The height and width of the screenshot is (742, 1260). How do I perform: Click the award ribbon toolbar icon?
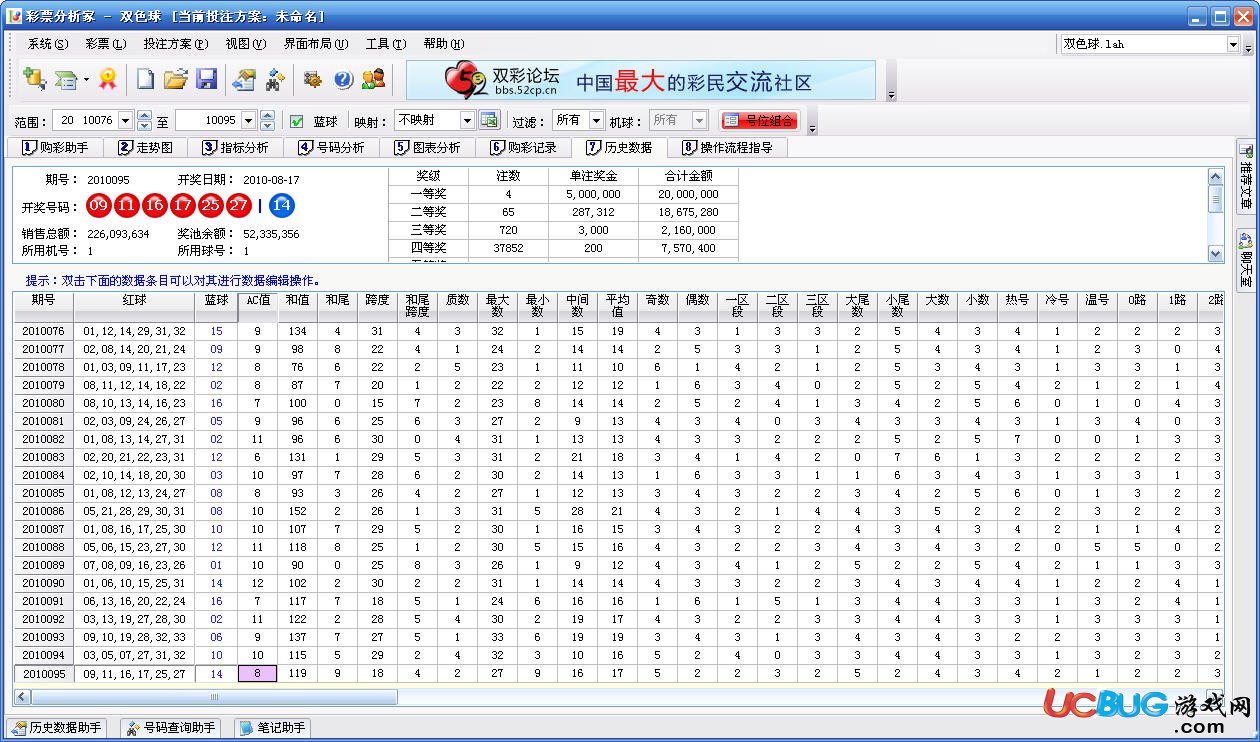pyautogui.click(x=108, y=80)
